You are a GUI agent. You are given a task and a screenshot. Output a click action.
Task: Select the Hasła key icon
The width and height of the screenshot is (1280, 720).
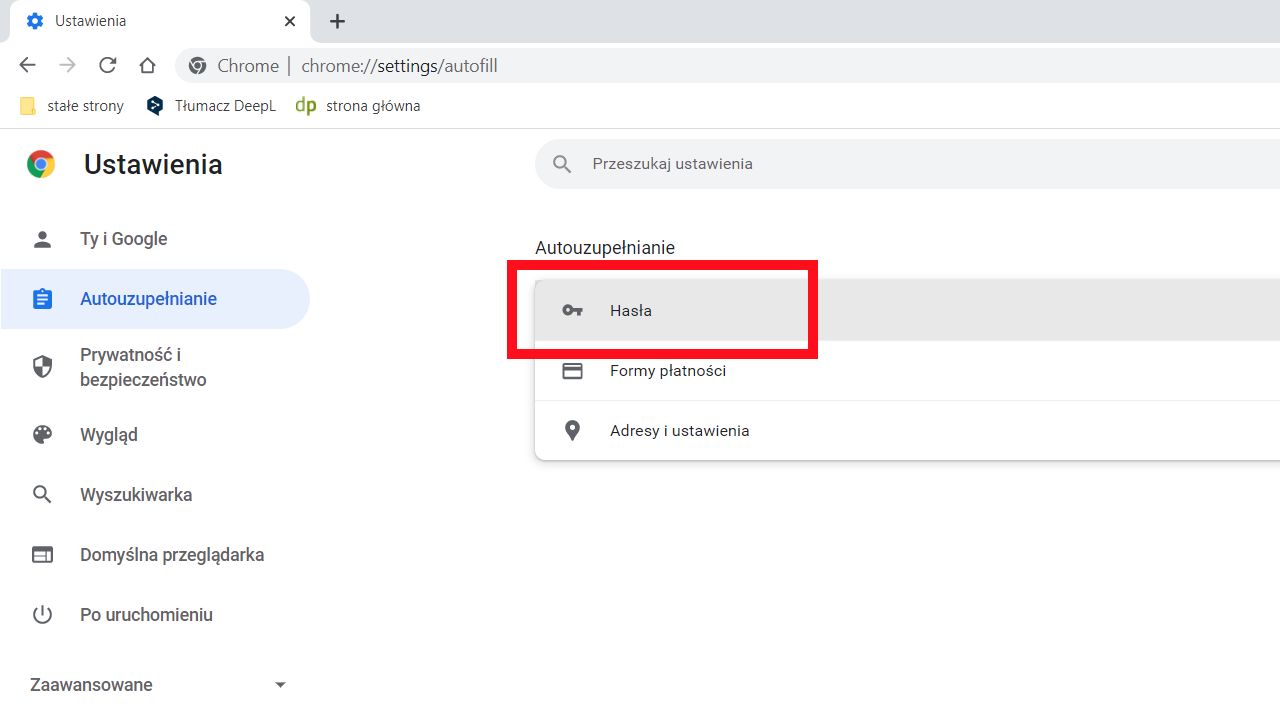point(572,310)
